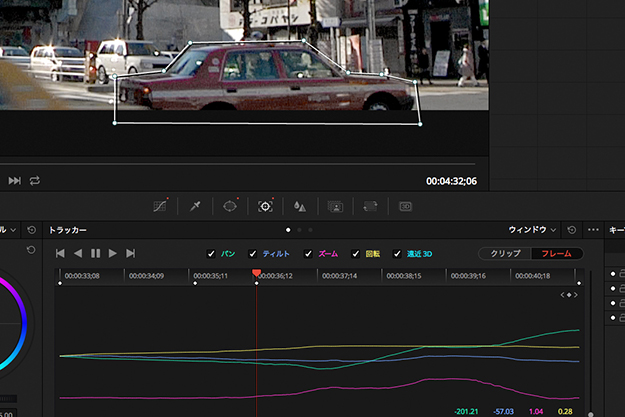625x417 pixels.
Task: Open the Blur palette icon
Action: point(299,206)
